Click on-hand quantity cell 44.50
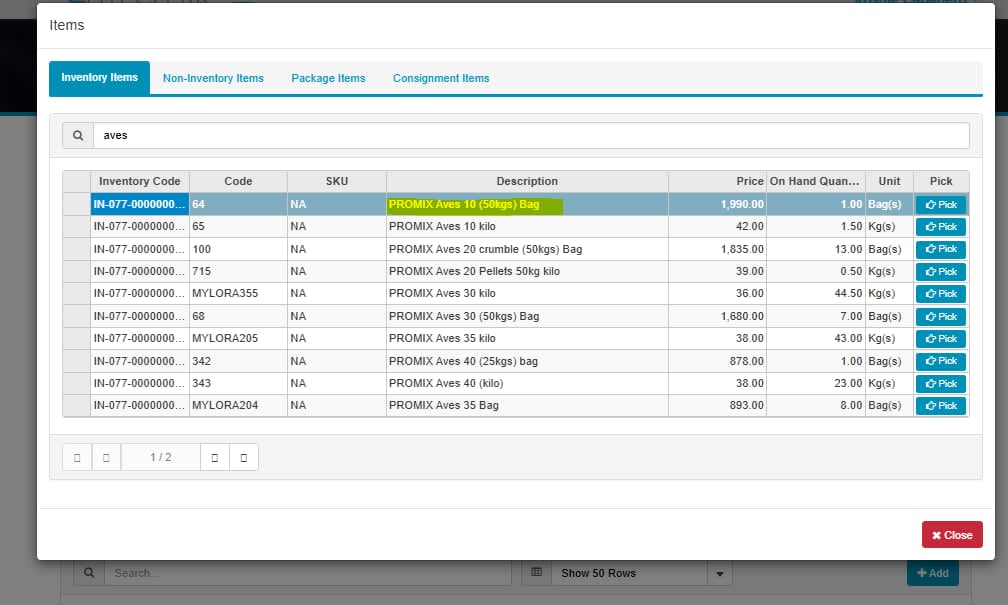1008x605 pixels. point(815,293)
